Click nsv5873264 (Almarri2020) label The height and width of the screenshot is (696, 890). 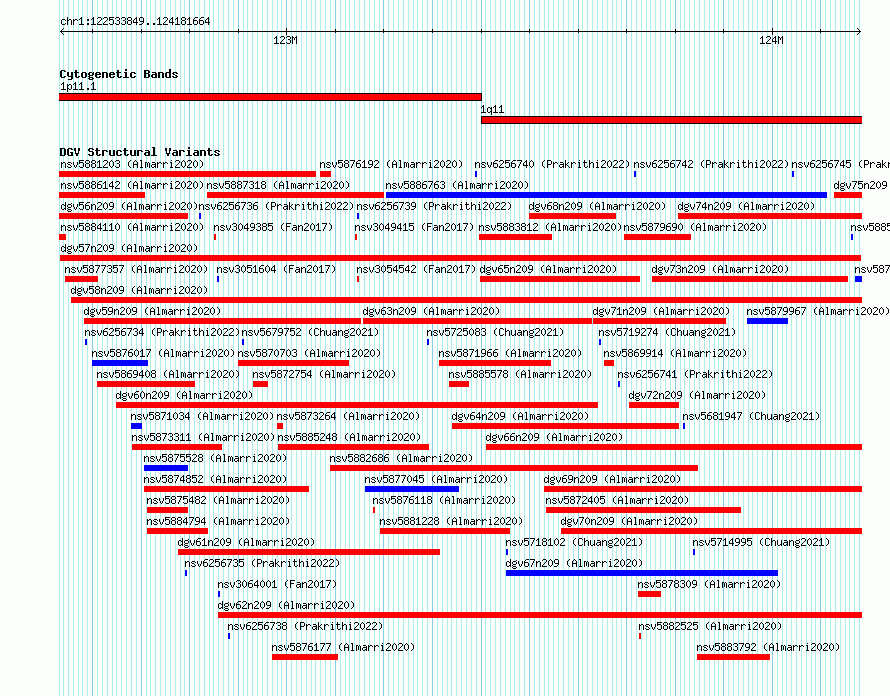point(348,416)
